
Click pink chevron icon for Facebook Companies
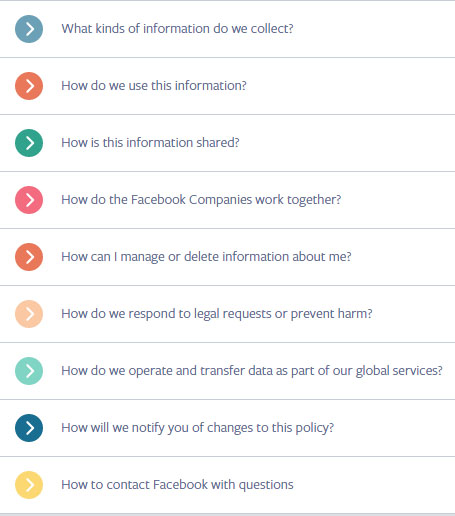pyautogui.click(x=29, y=200)
